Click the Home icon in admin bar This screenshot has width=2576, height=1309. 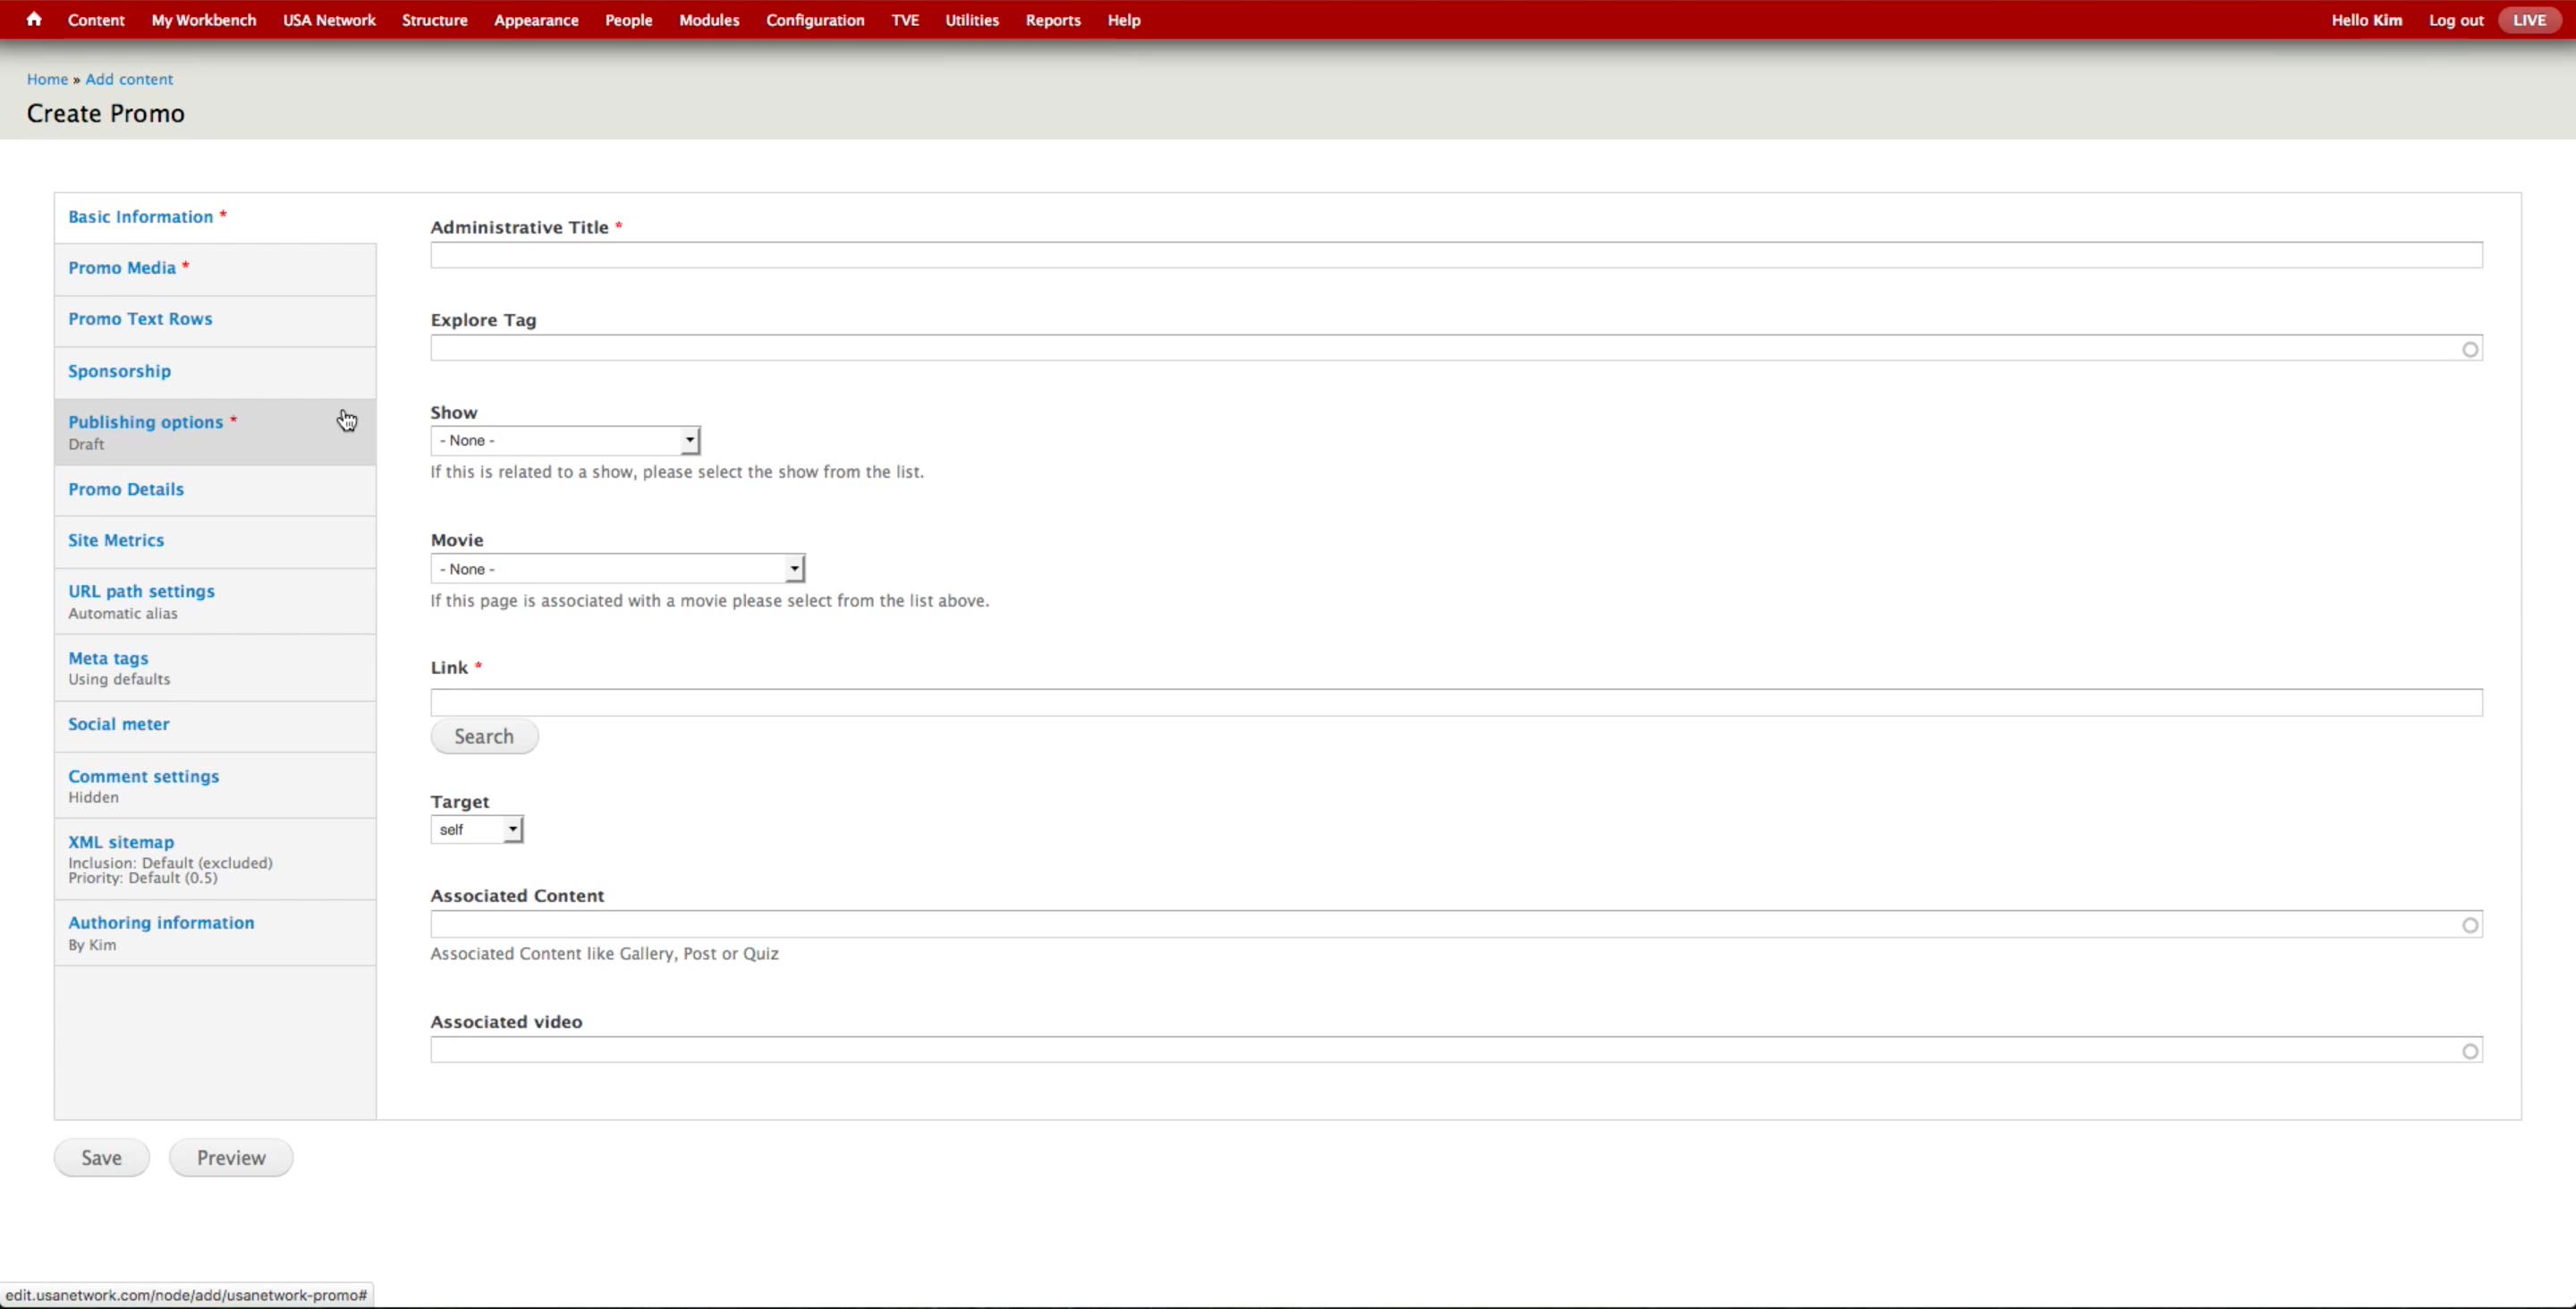tap(34, 19)
